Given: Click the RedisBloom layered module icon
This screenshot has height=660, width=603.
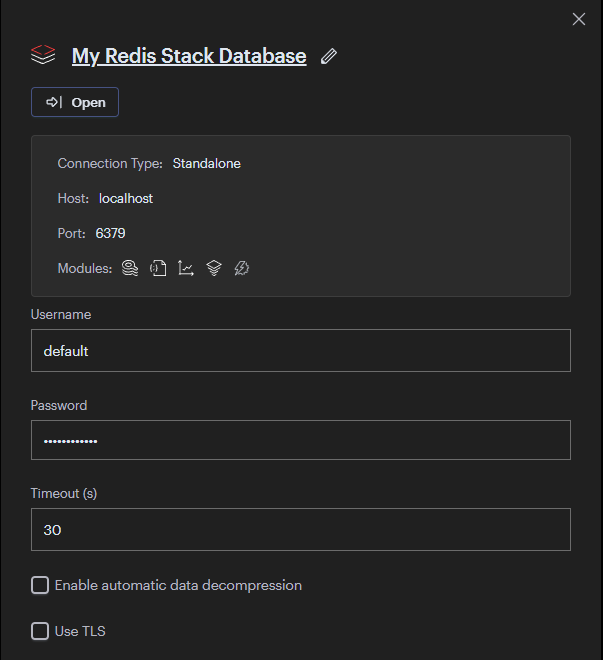Looking at the screenshot, I should (214, 268).
